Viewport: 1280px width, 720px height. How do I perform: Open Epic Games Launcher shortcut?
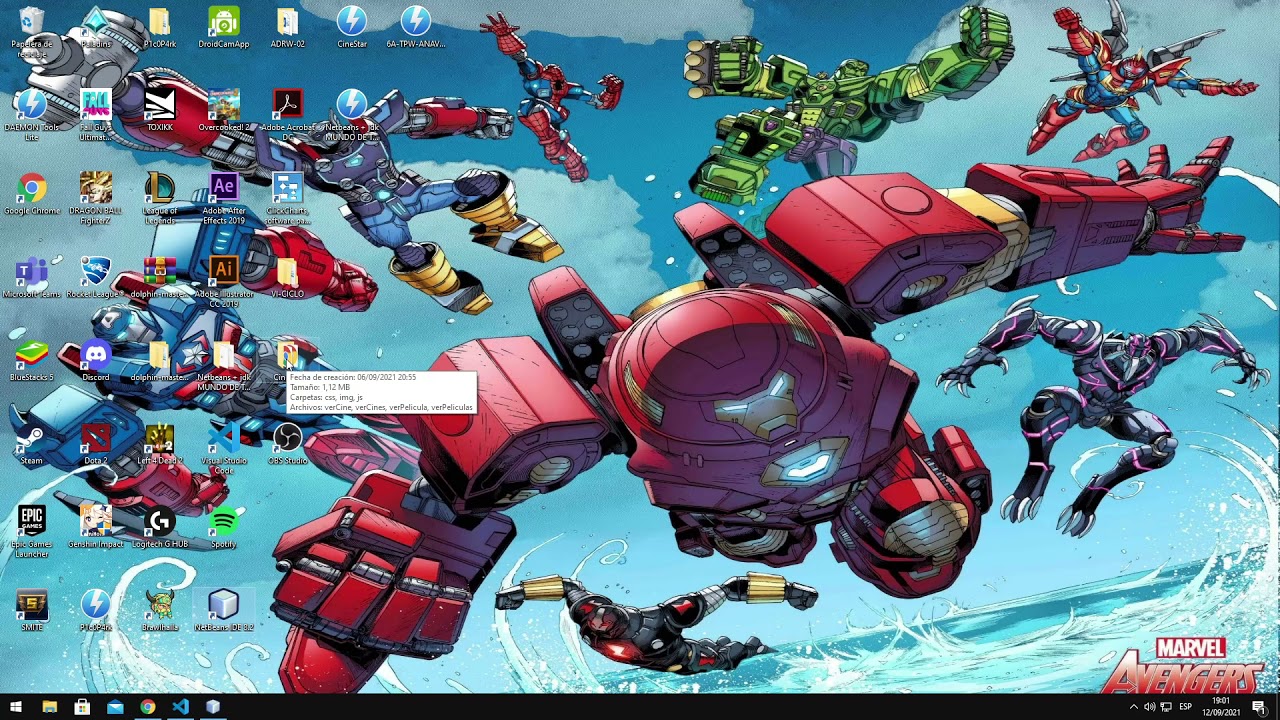(32, 532)
